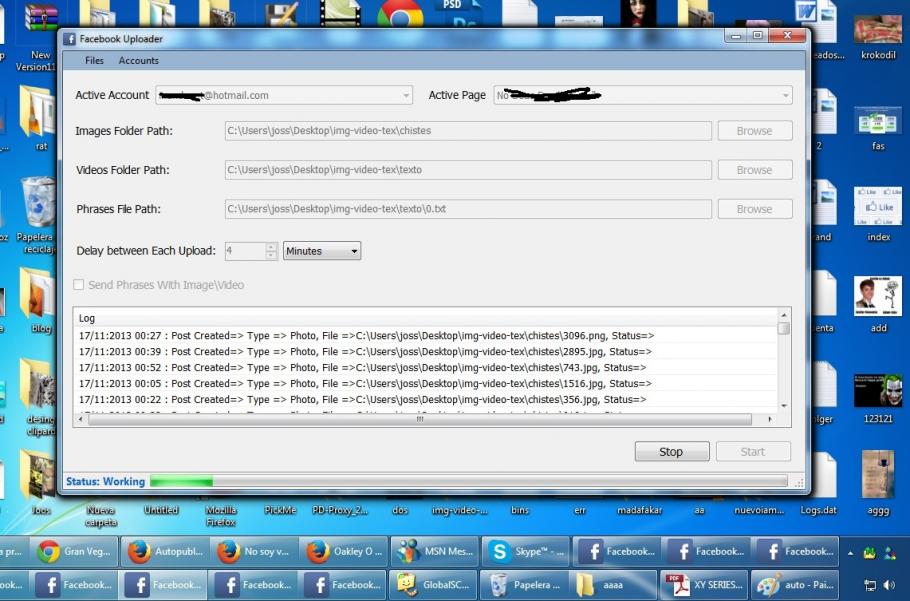Enable Send Phrases With Image\Video
Viewport: 910px width, 601px height.
click(78, 284)
